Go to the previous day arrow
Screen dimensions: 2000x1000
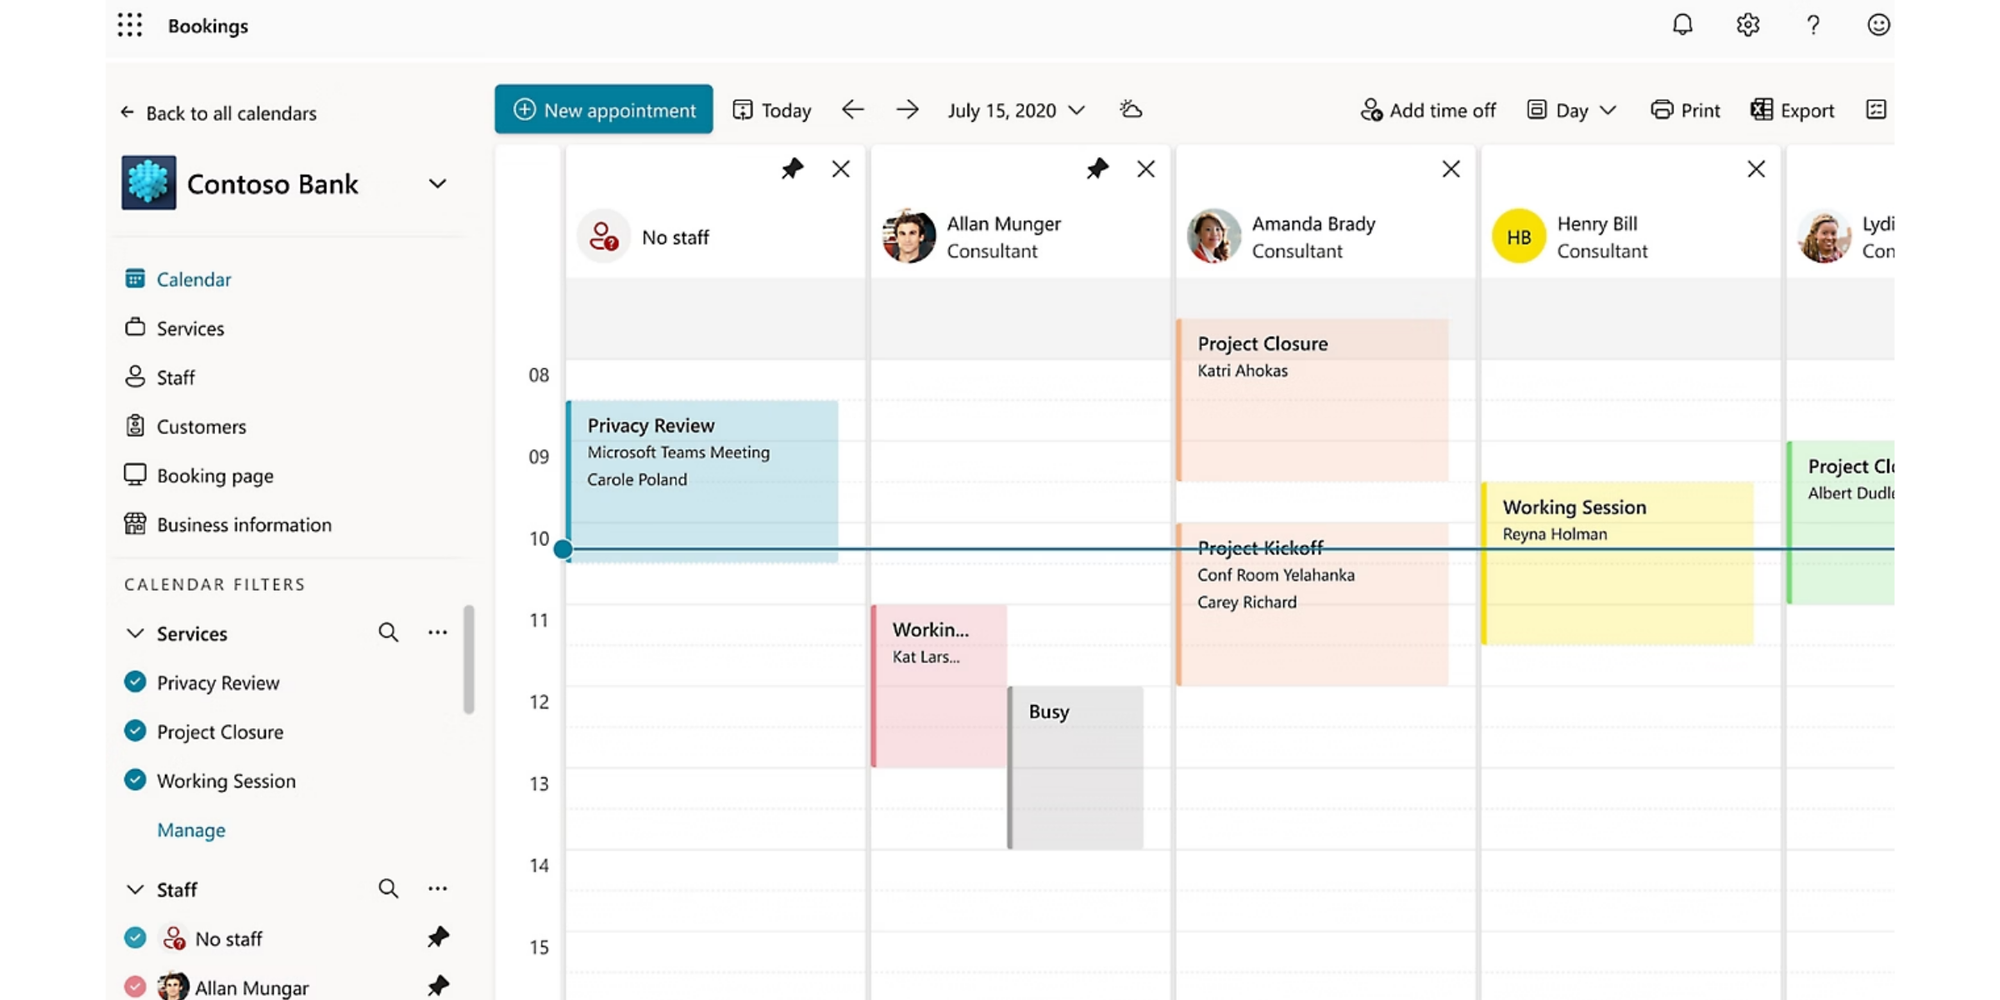[x=852, y=110]
